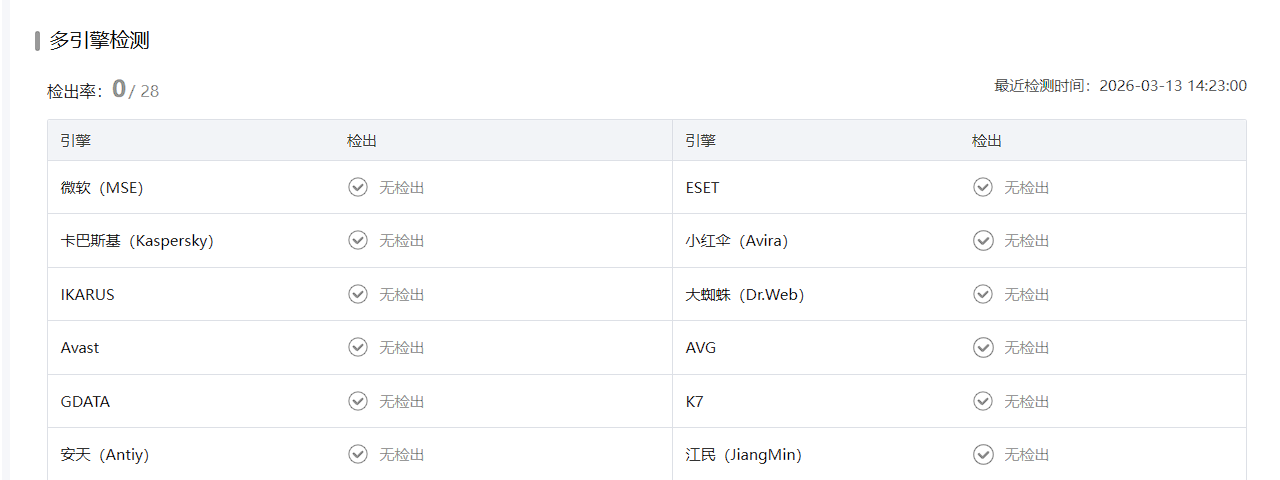The height and width of the screenshot is (480, 1280).
Task: Click the check icon for 安天 (Antiy)
Action: click(358, 454)
